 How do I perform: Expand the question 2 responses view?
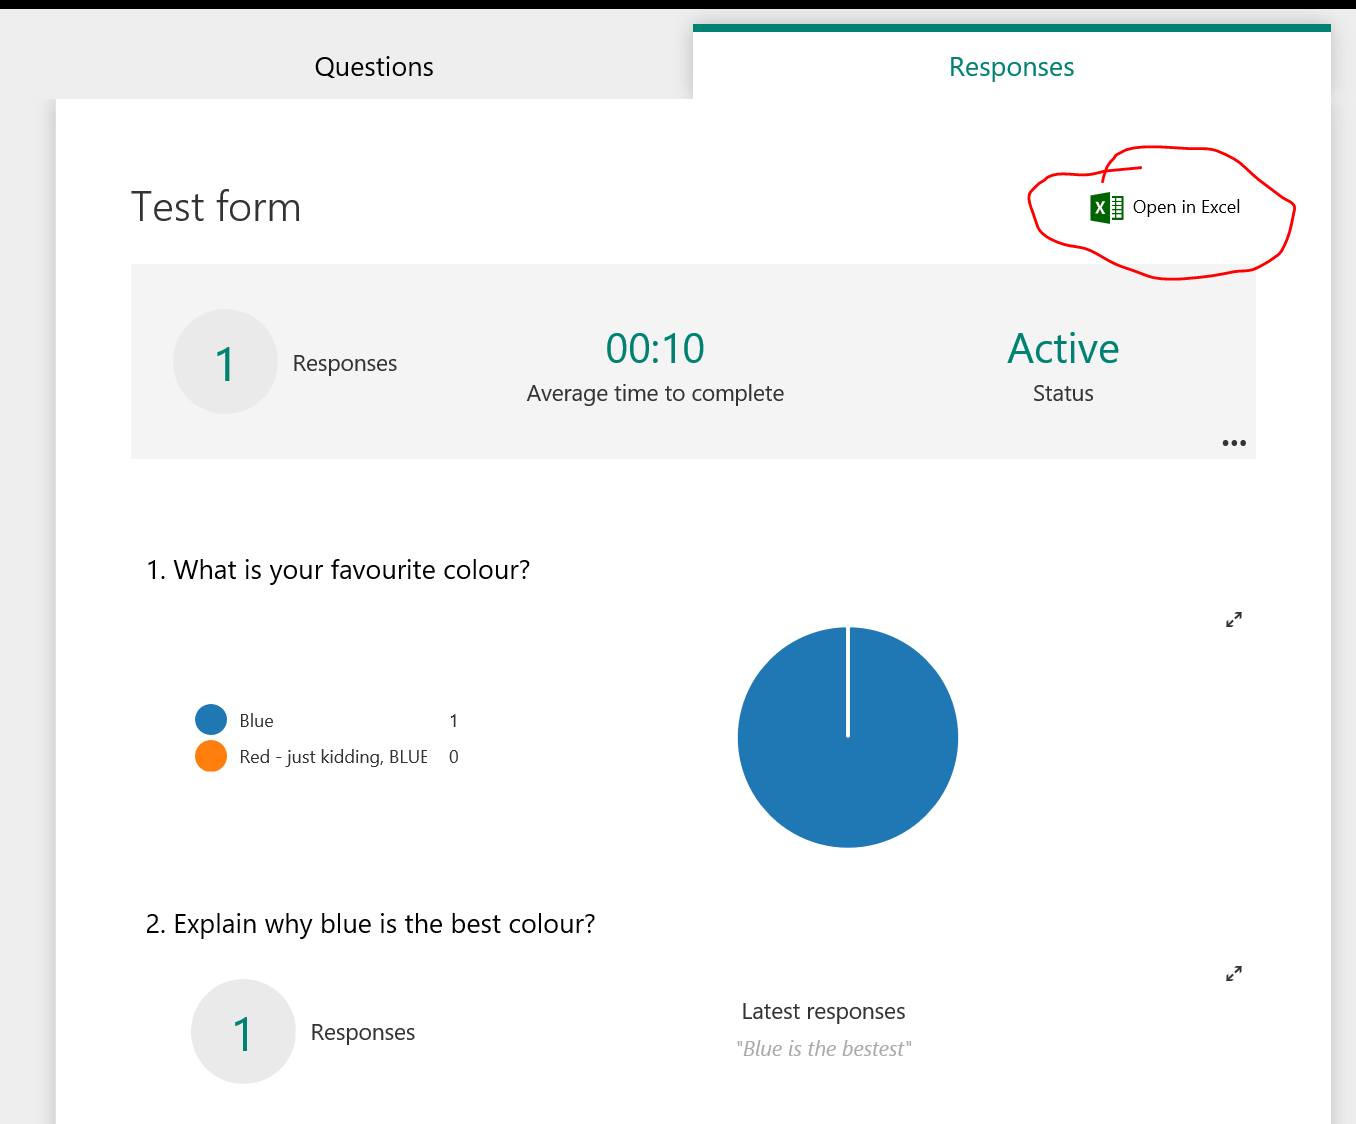(x=1234, y=974)
